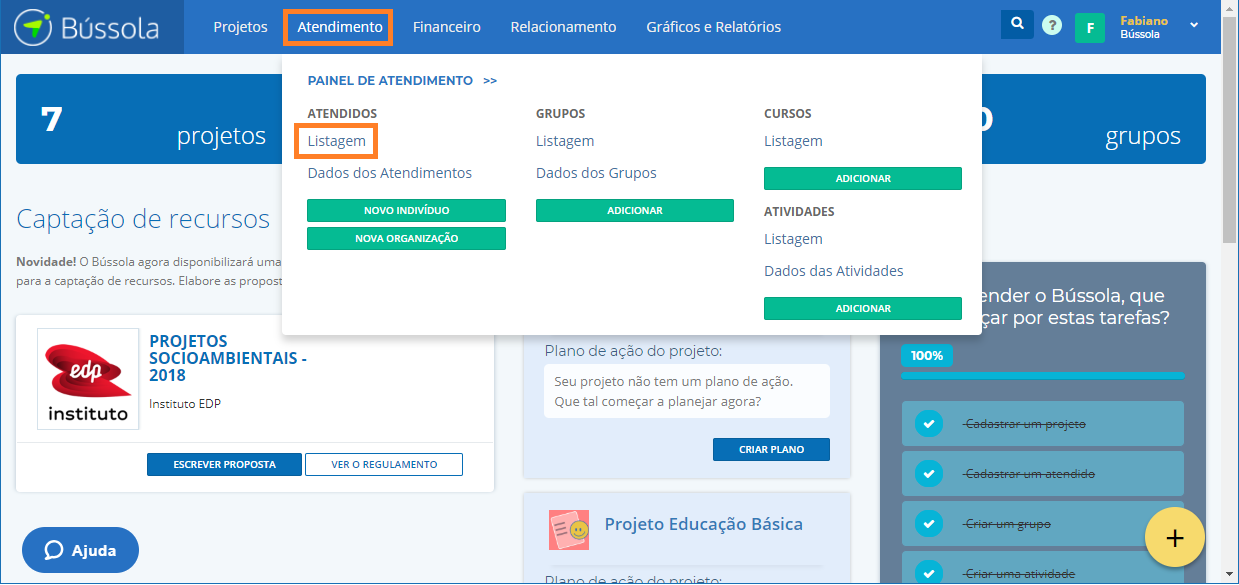Click the 100% task progress bar
Image resolution: width=1239 pixels, height=585 pixels.
pos(1042,375)
